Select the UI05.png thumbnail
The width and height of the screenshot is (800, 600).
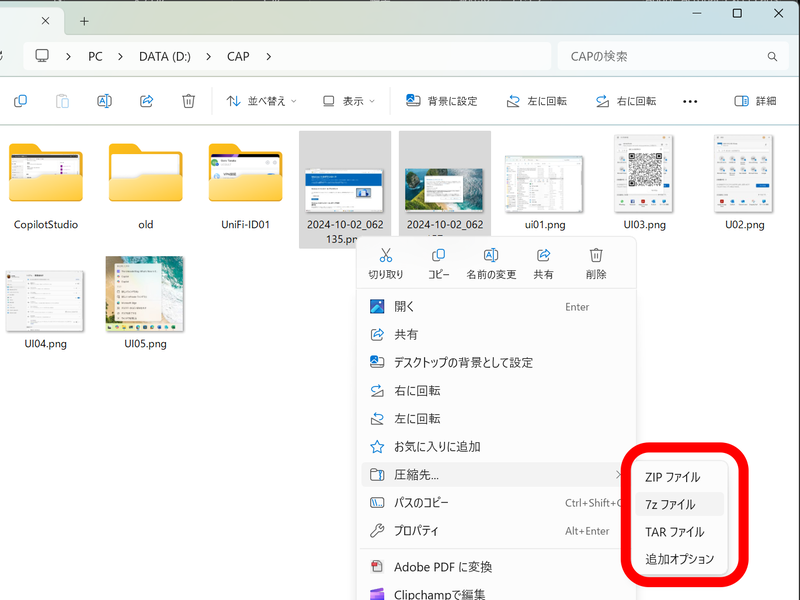coord(145,294)
